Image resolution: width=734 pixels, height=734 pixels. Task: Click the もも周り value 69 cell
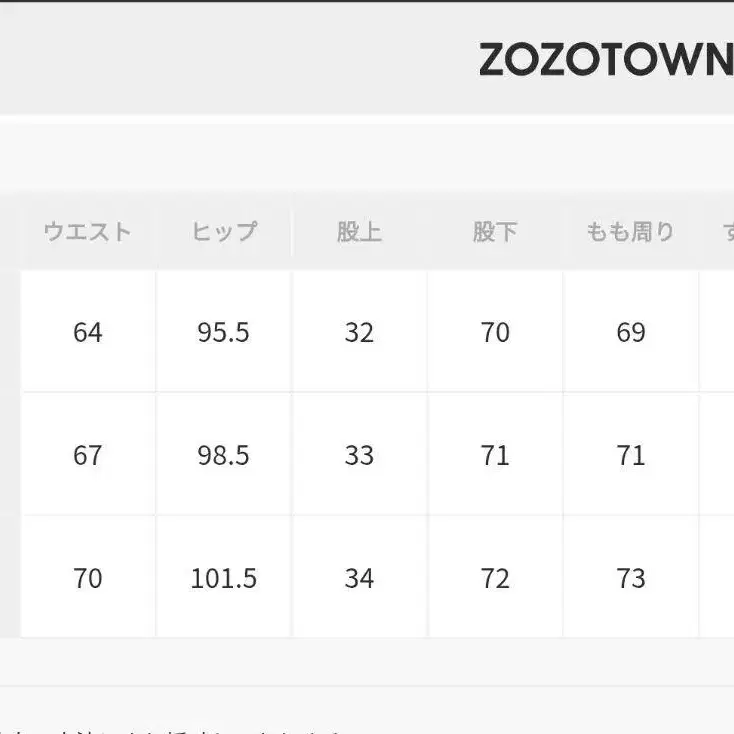click(631, 332)
